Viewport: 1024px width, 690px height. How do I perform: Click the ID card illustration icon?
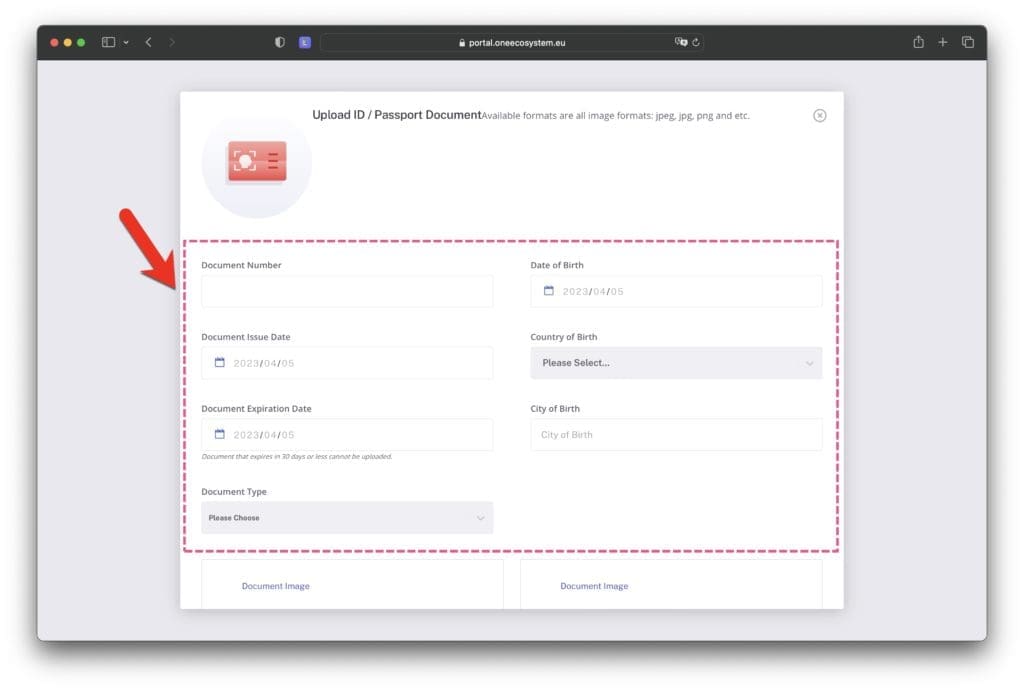pos(257,162)
